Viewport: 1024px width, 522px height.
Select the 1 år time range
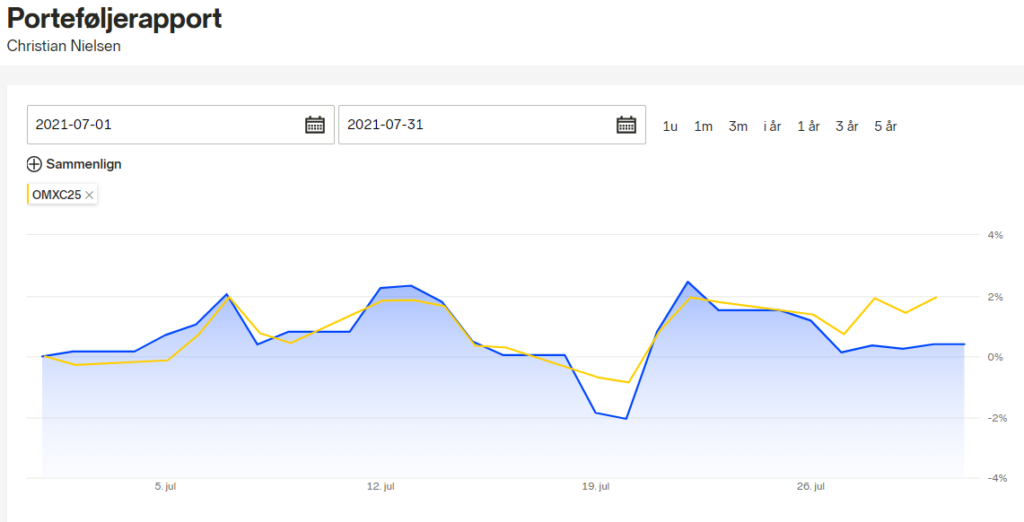click(x=808, y=127)
